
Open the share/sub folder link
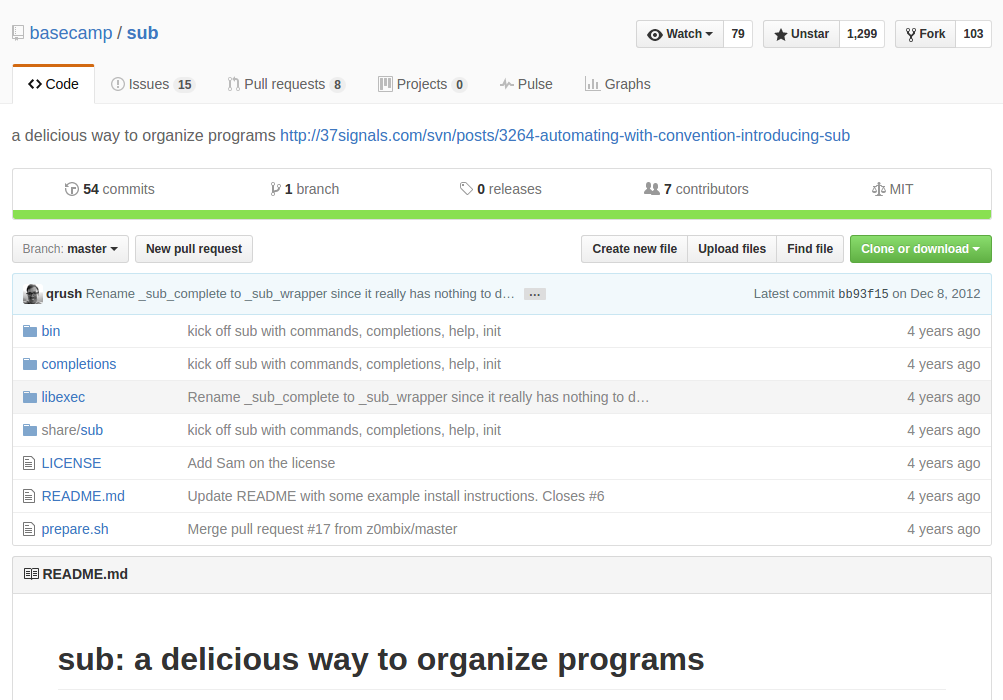pos(72,430)
